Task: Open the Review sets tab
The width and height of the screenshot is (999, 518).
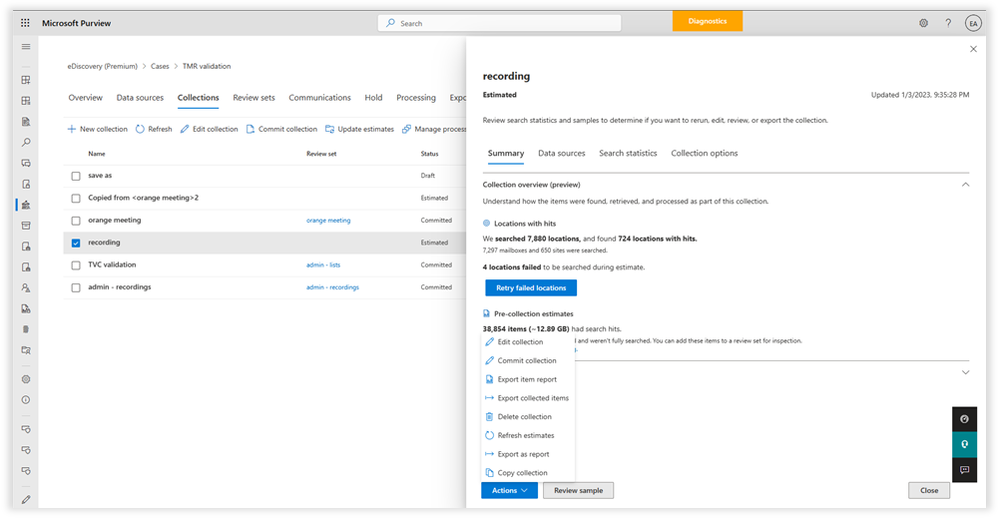Action: (254, 97)
